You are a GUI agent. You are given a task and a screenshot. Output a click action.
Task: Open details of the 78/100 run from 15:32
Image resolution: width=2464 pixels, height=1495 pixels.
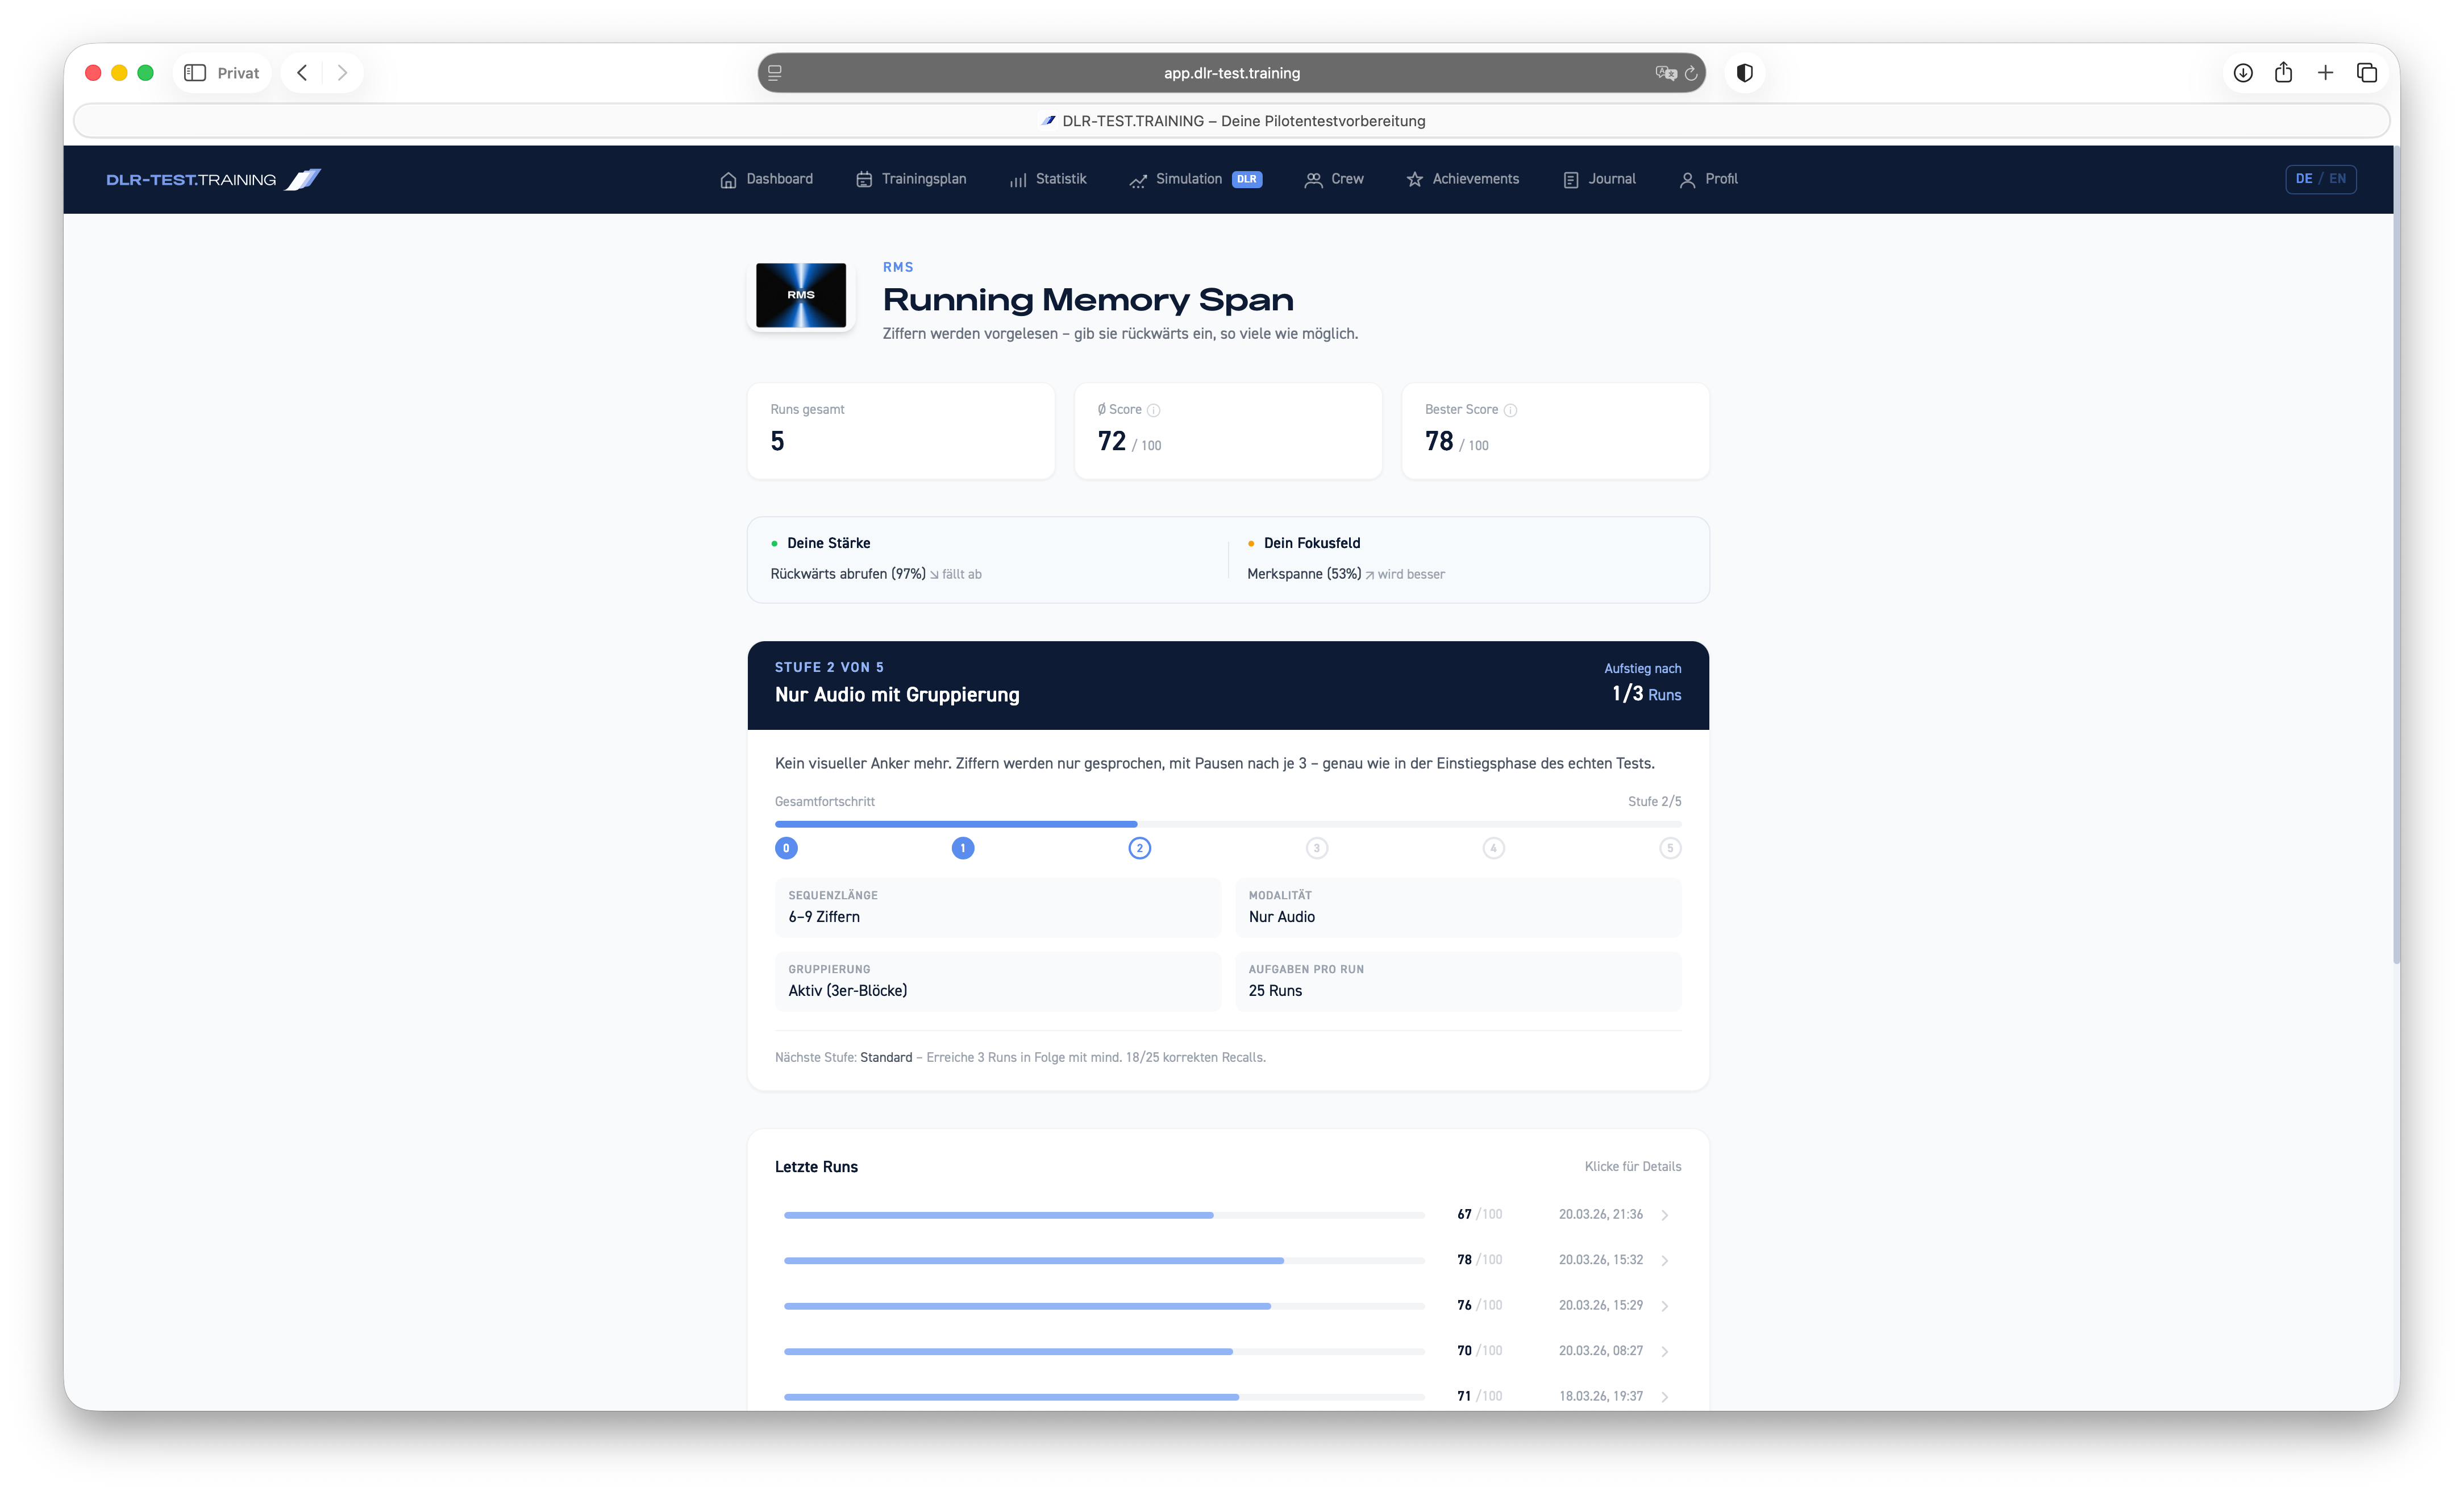1664,1260
